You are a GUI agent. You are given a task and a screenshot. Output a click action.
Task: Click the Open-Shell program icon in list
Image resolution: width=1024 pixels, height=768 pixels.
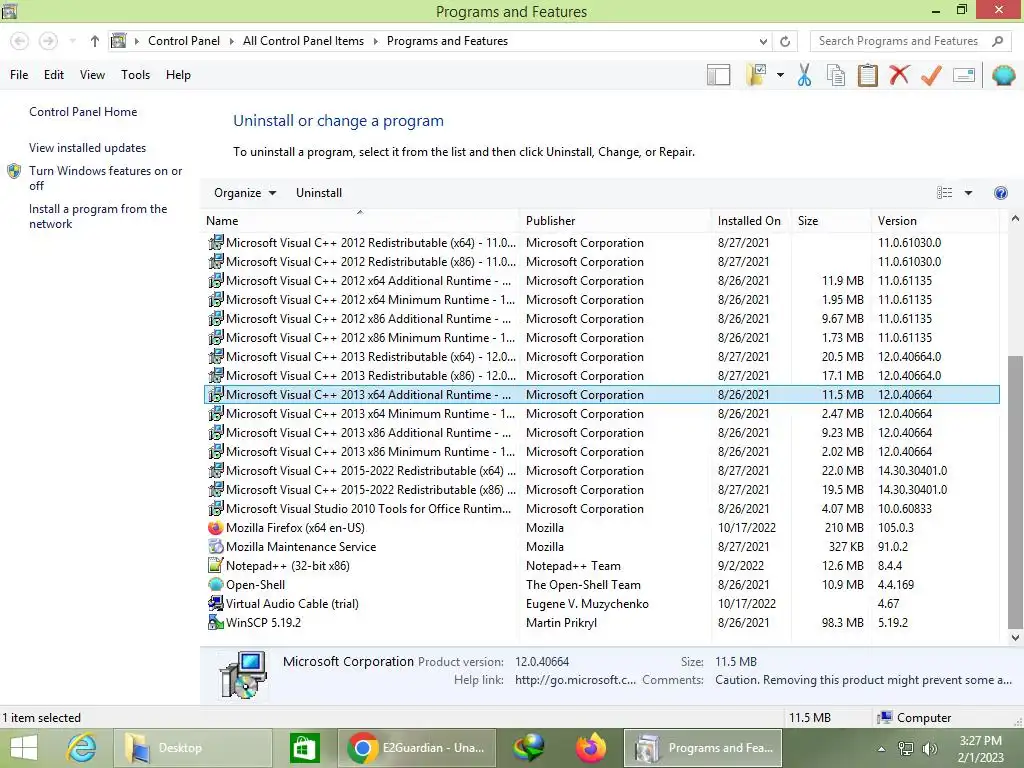tap(216, 584)
